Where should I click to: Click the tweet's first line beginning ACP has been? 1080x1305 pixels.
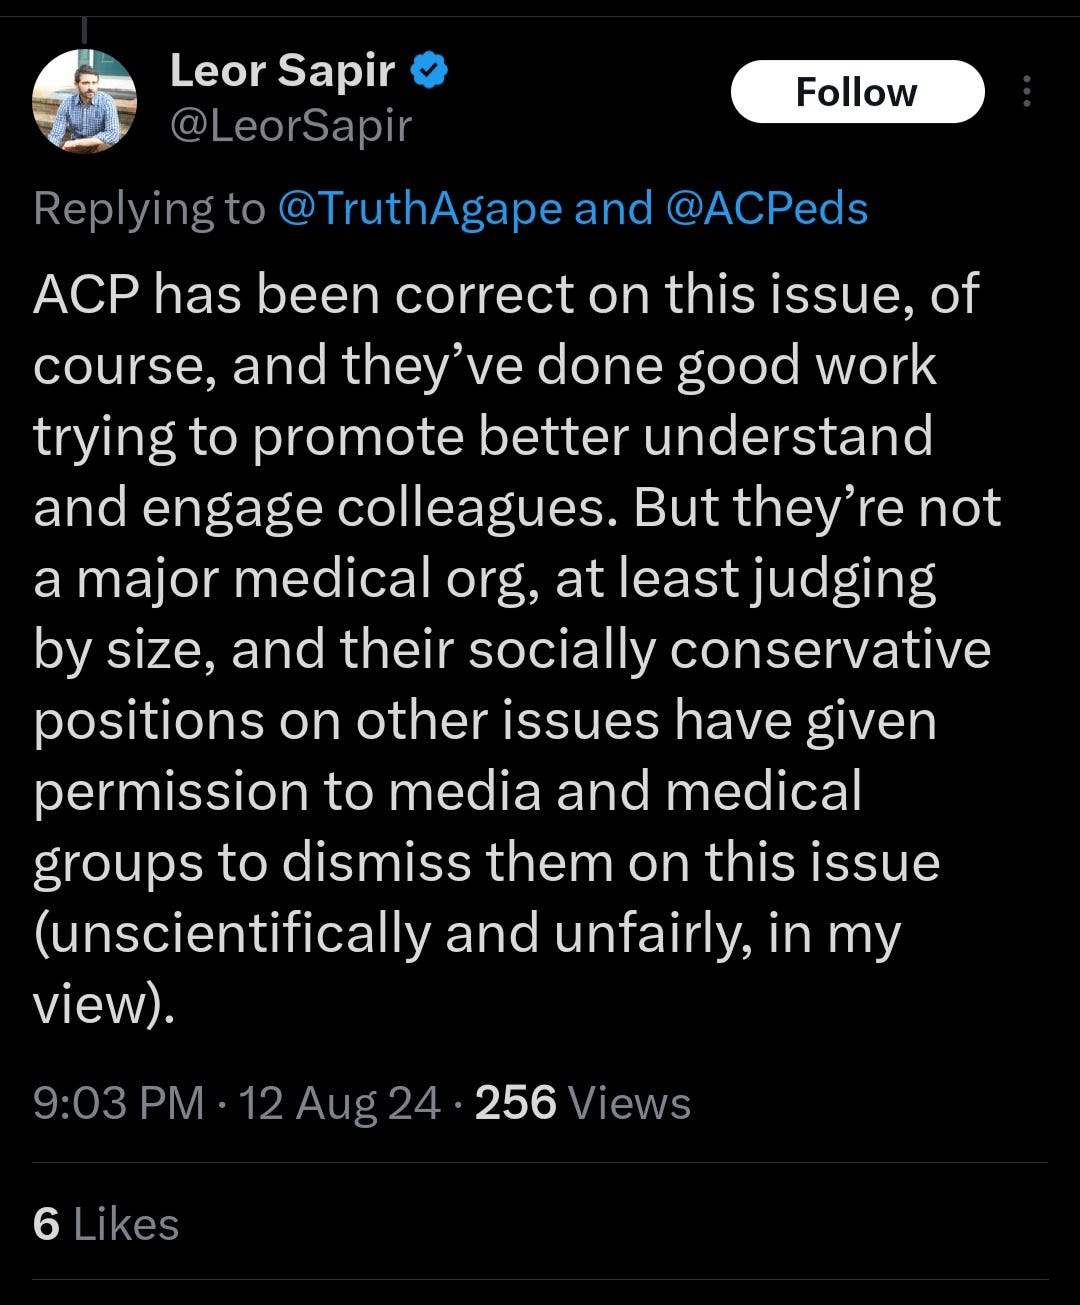click(506, 295)
